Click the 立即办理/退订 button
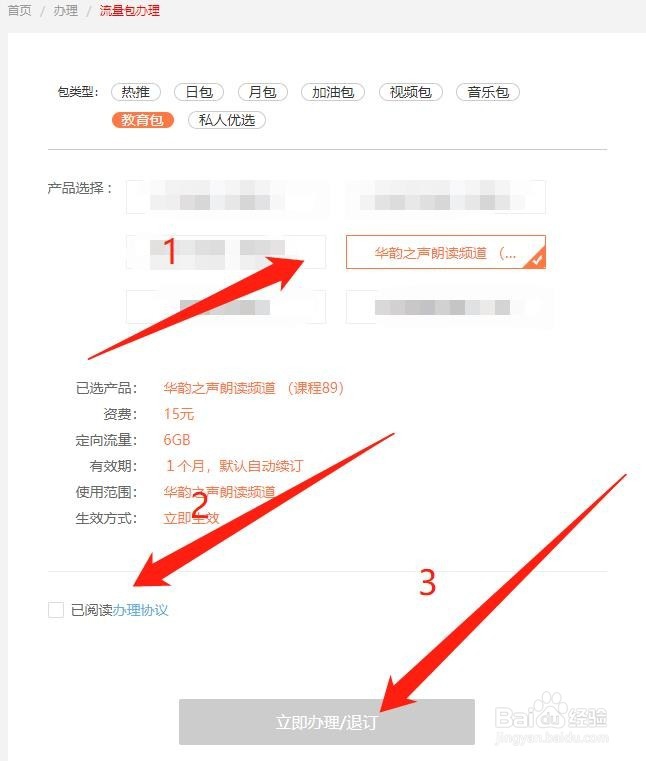 pos(327,722)
